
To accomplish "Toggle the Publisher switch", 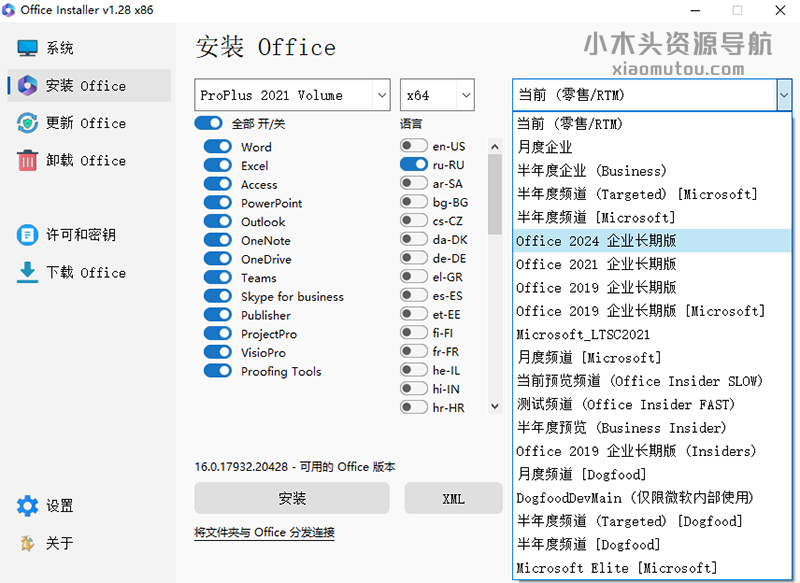I will (218, 315).
